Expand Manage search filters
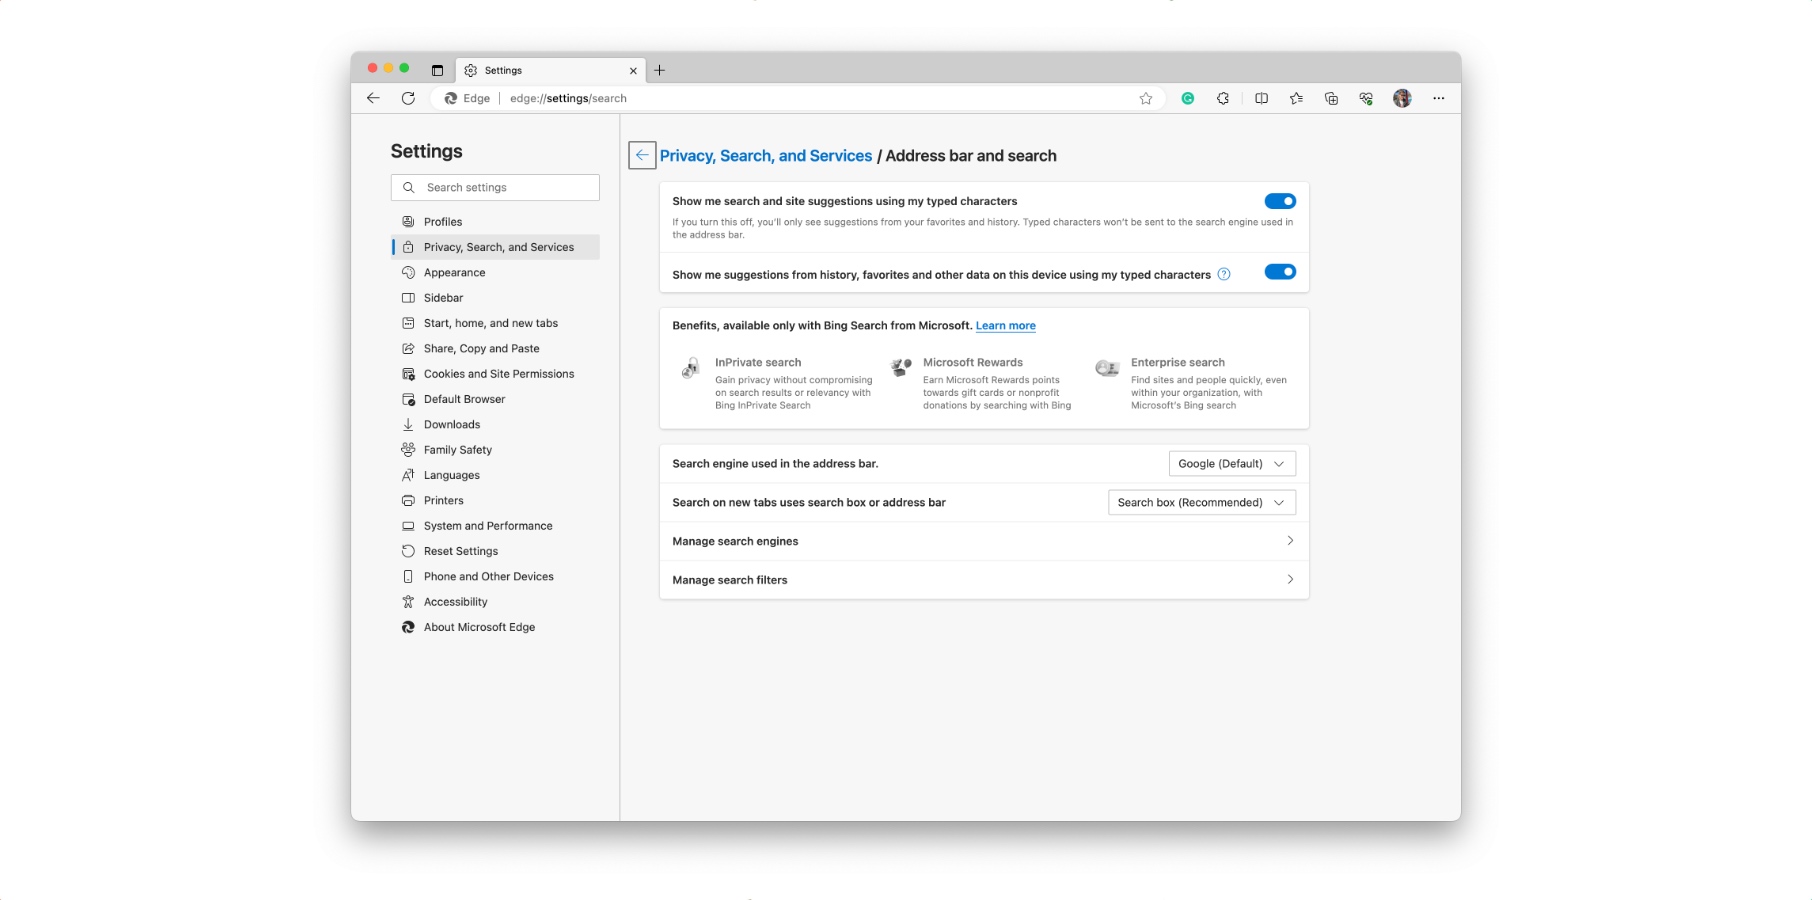 pos(984,580)
